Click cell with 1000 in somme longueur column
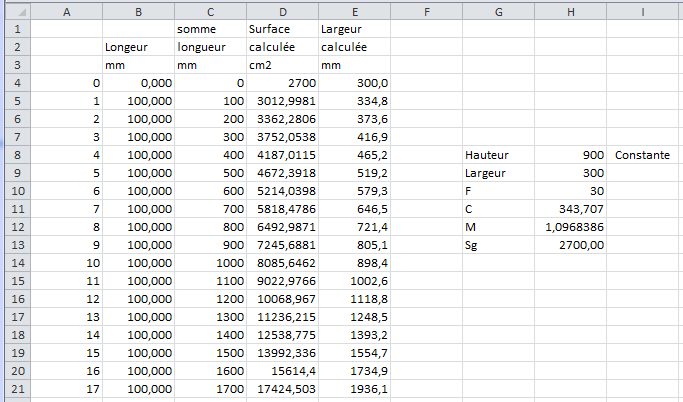683x402 pixels. click(210, 263)
